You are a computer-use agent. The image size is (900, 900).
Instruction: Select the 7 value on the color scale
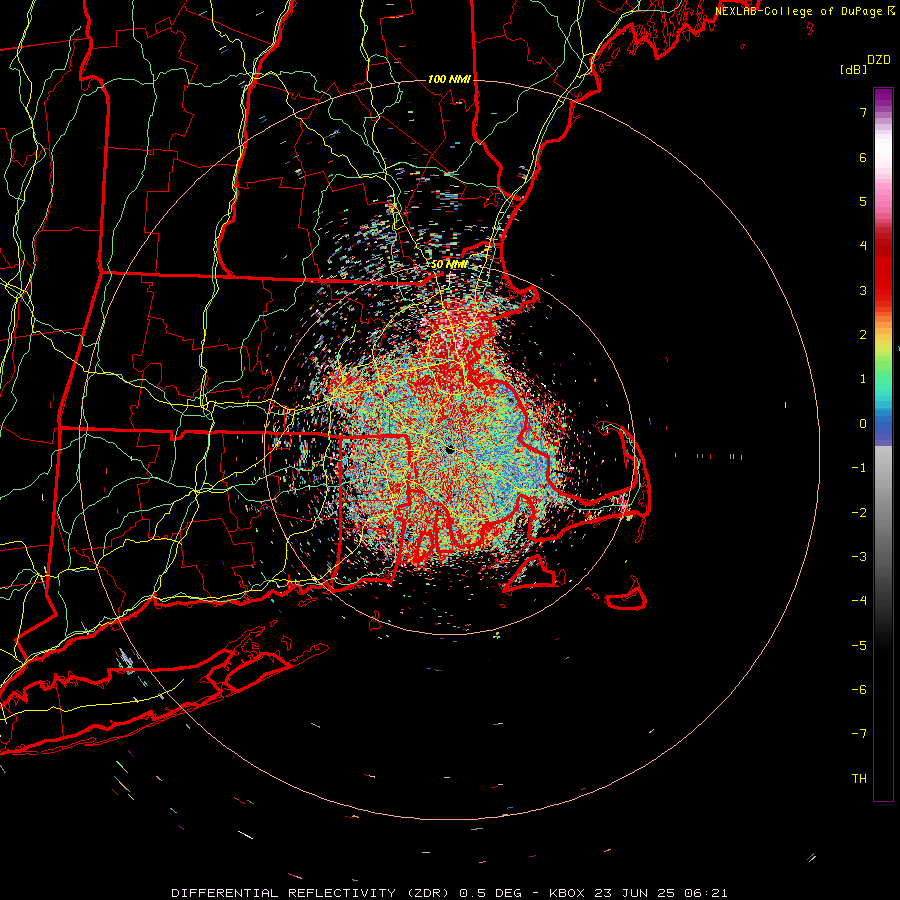pyautogui.click(x=863, y=112)
